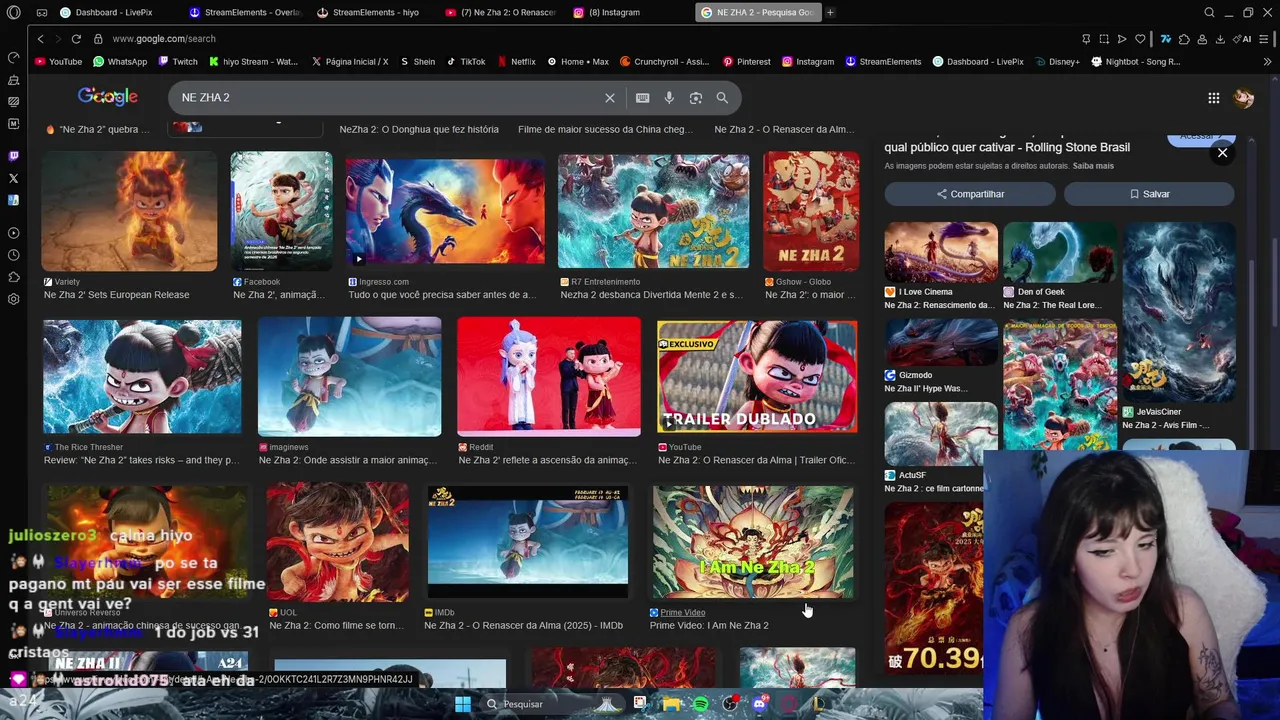Open OBS Studio from taskbar

(730, 704)
